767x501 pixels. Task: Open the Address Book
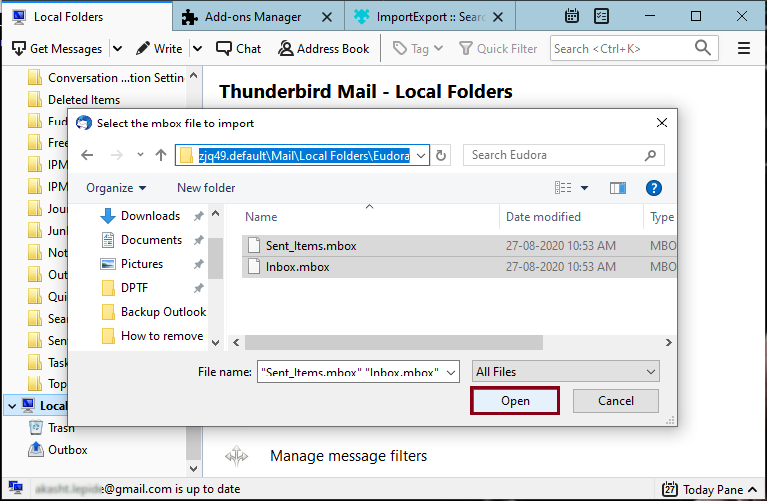(323, 48)
